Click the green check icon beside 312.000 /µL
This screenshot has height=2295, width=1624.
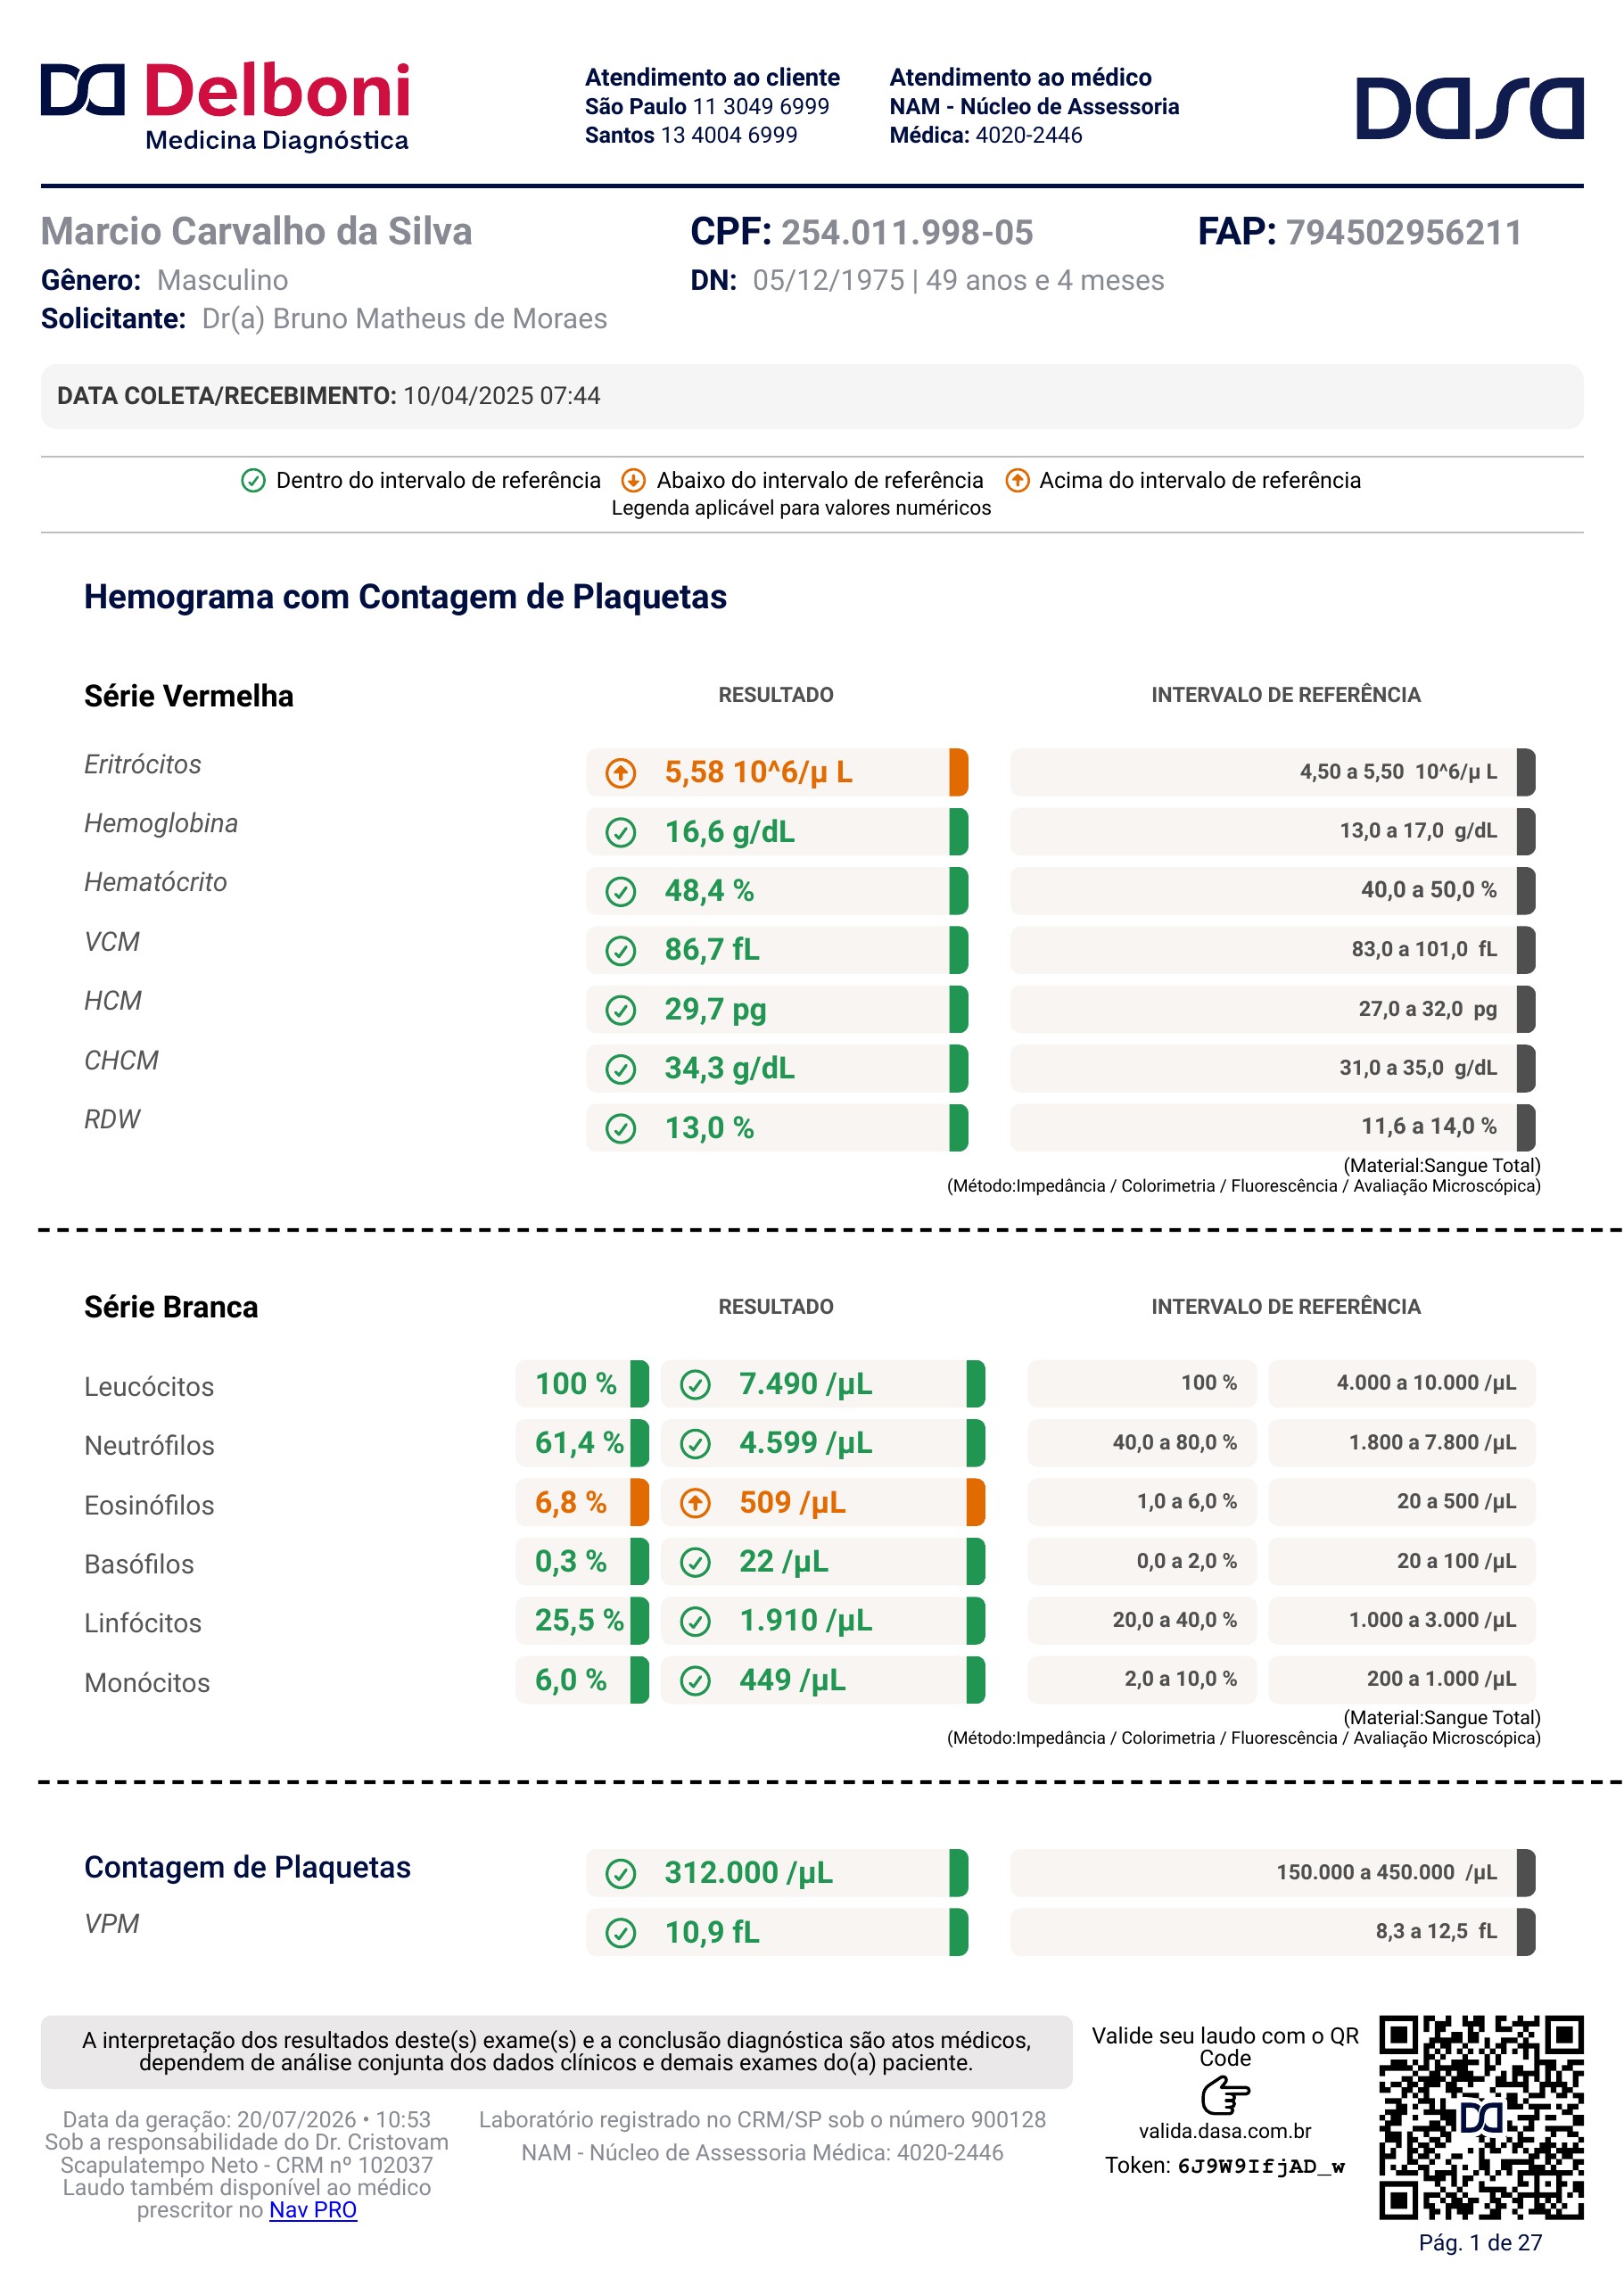pyautogui.click(x=621, y=1873)
